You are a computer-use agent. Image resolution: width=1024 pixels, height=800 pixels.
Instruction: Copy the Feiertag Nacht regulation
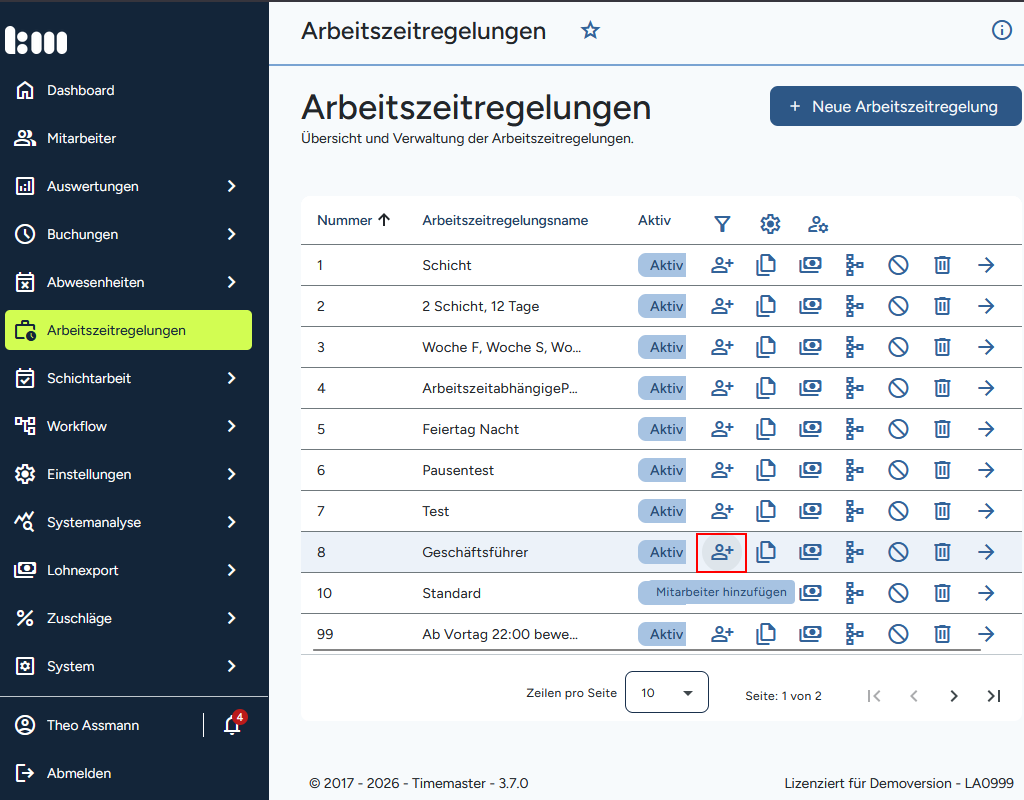coord(766,429)
